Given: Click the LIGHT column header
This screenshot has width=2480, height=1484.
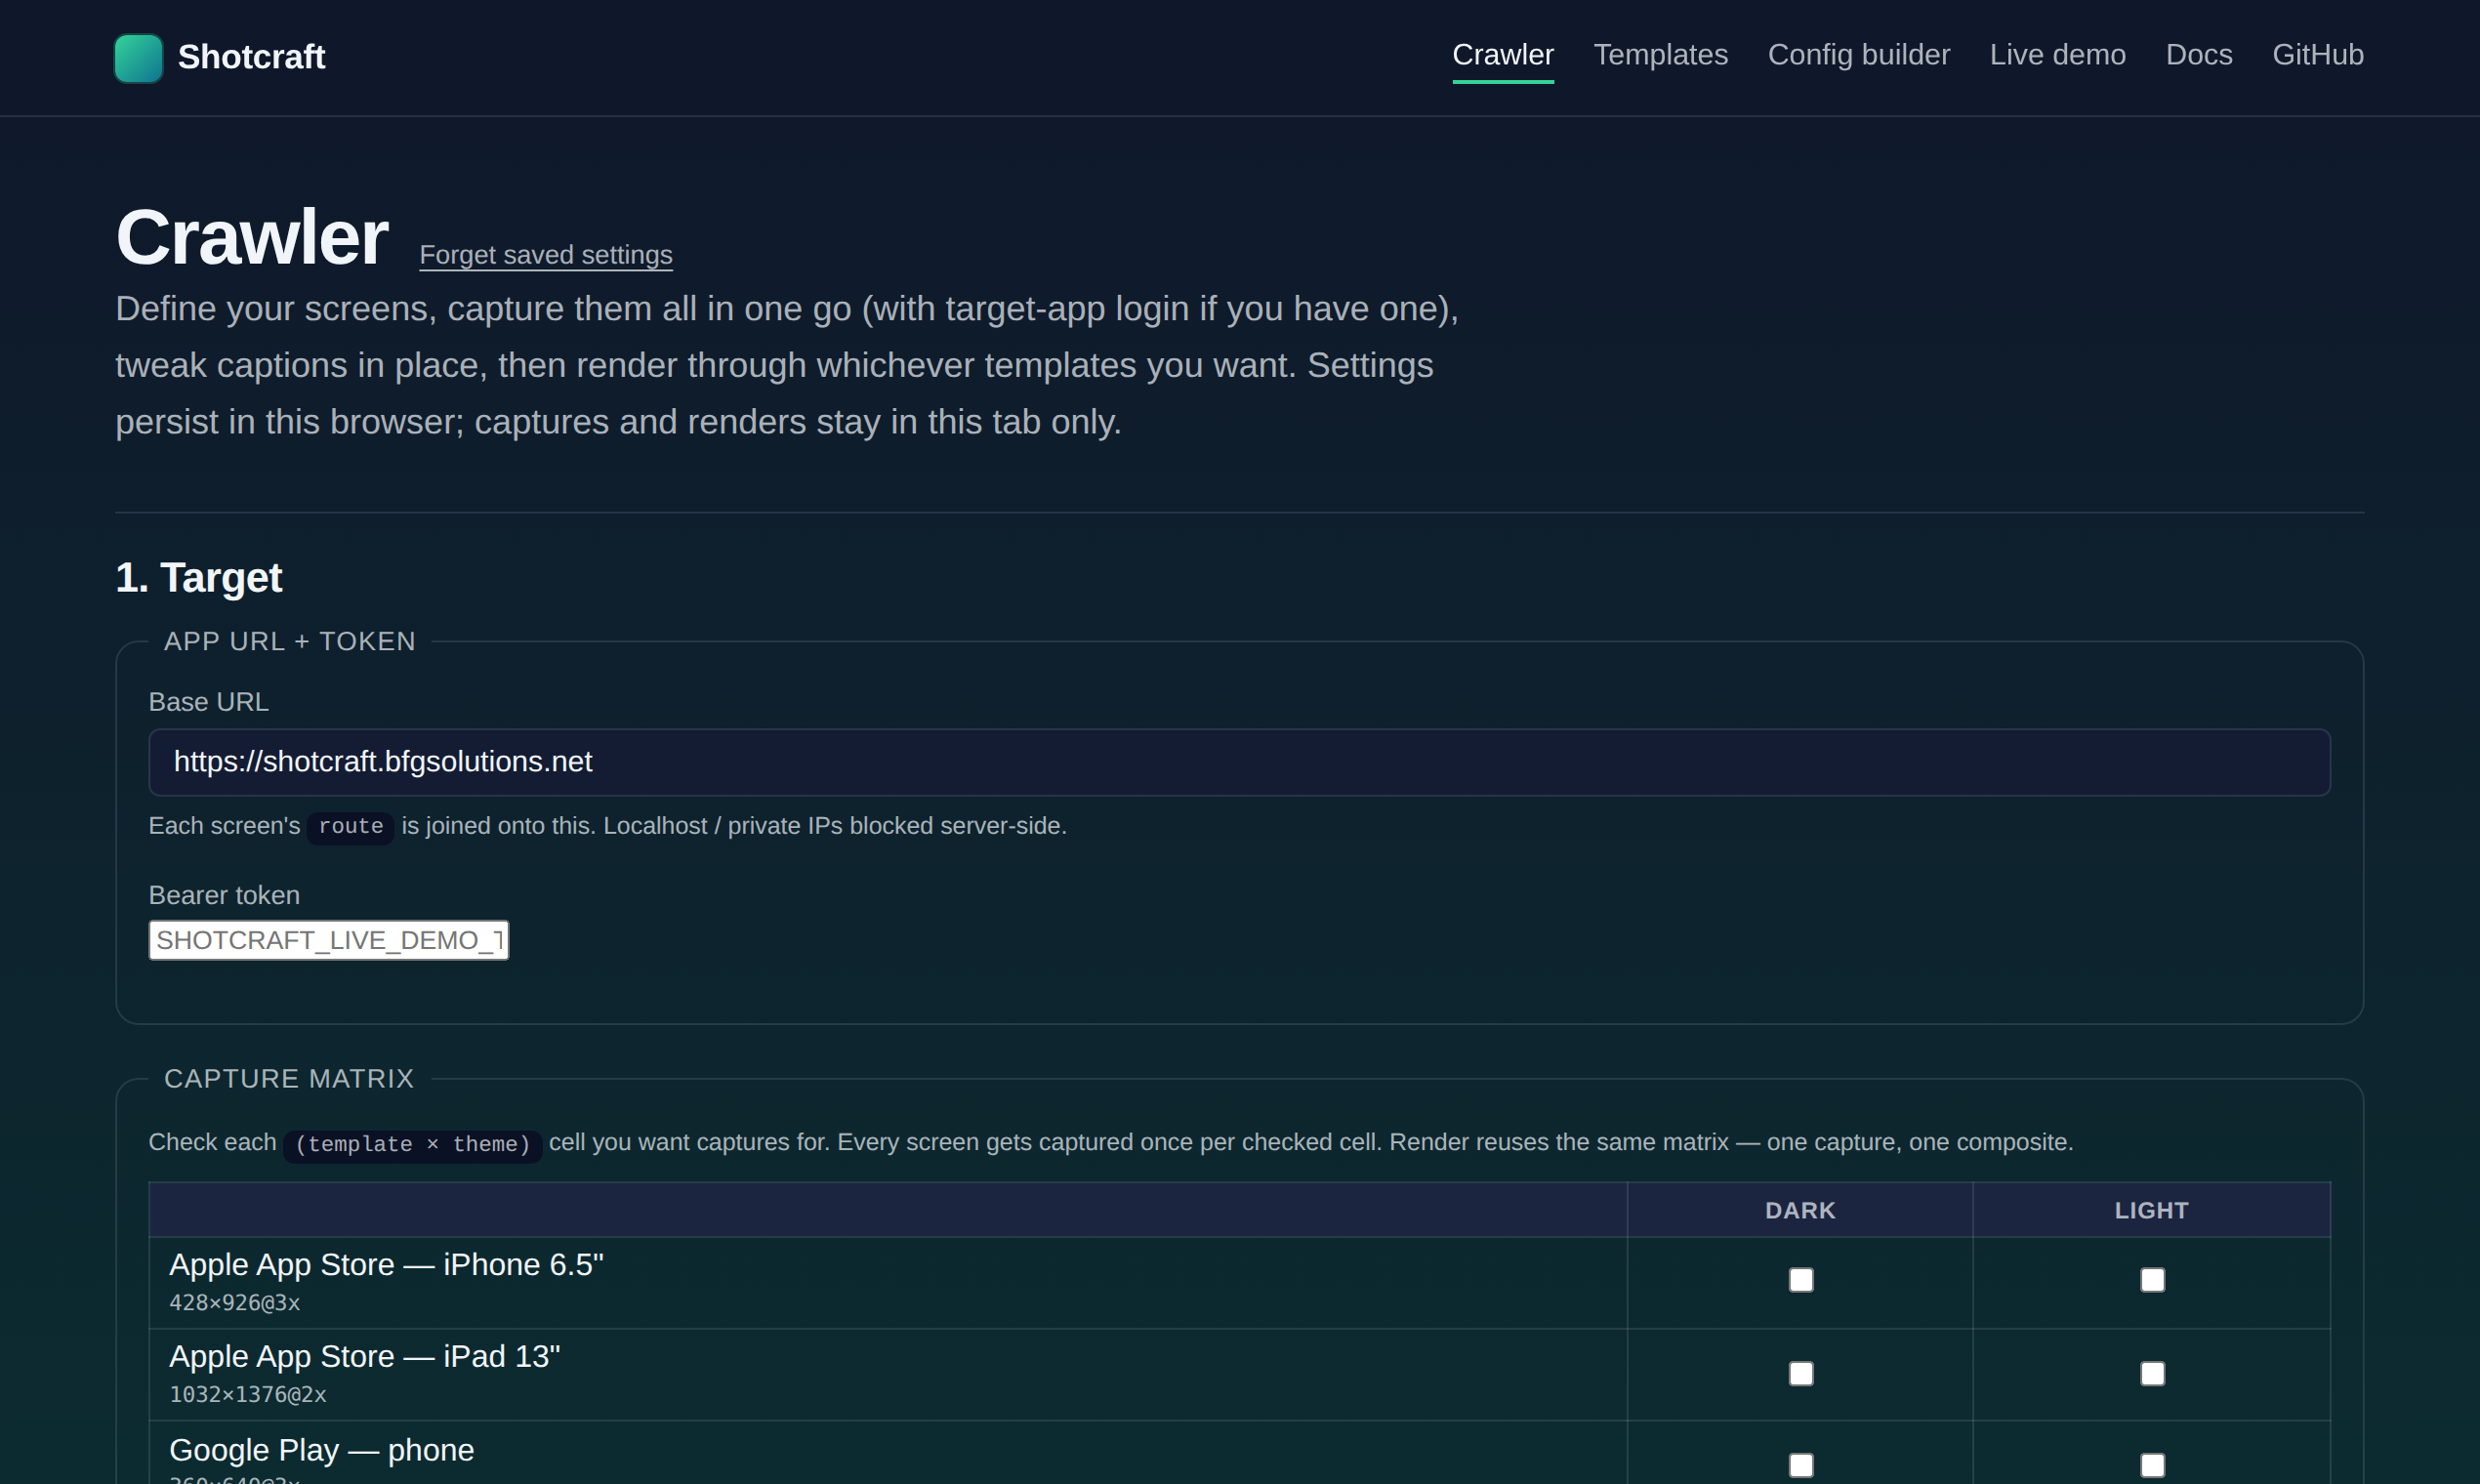Looking at the screenshot, I should [2151, 1210].
